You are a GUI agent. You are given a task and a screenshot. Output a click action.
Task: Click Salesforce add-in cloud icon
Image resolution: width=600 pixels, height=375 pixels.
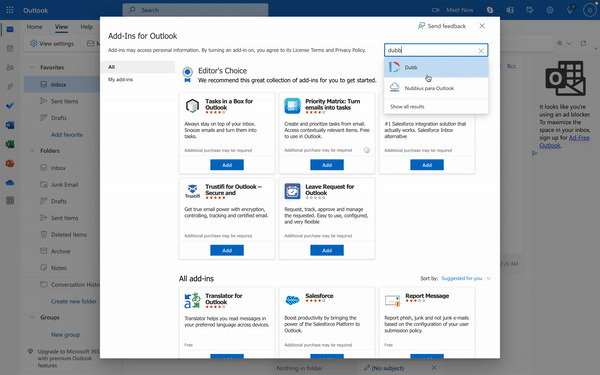(292, 300)
